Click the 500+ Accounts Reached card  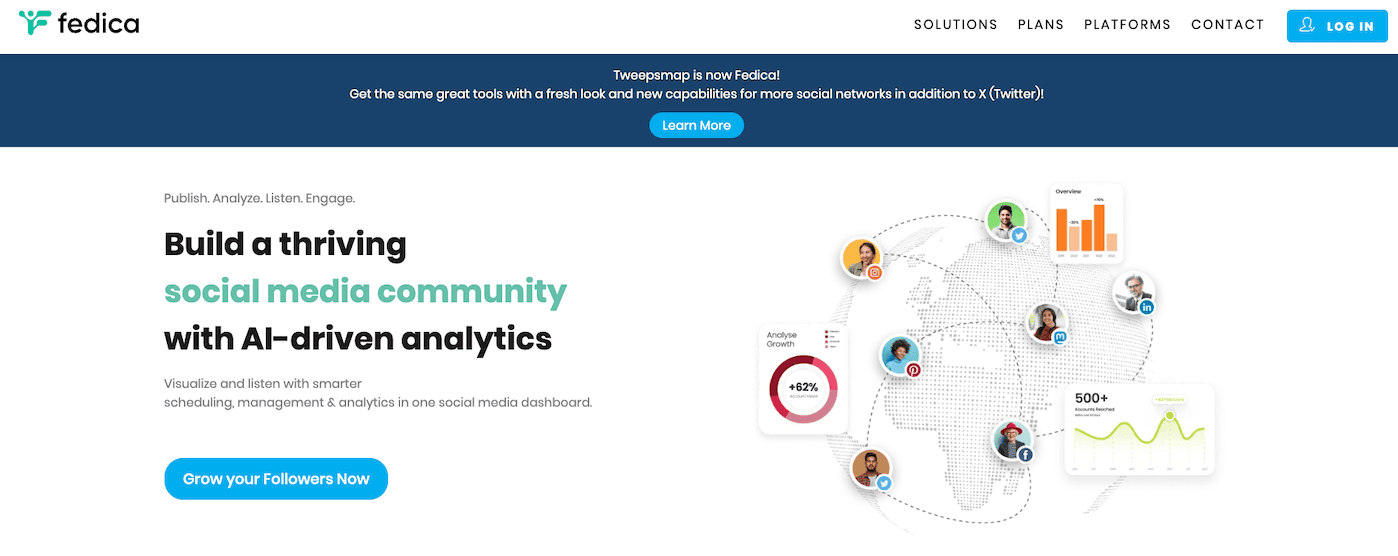[1139, 429]
